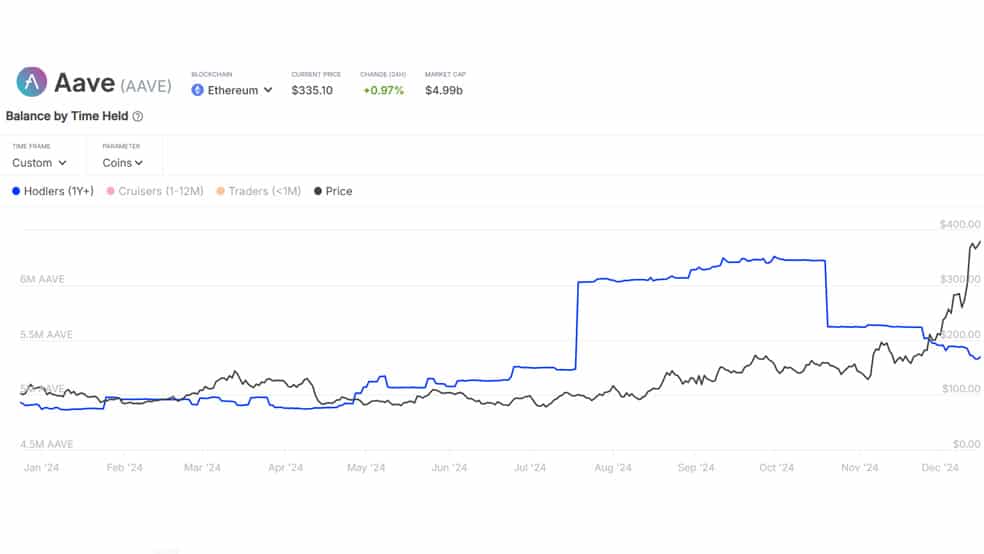This screenshot has width=984, height=554.
Task: Click the Jan '24 axis label
Action: 41,467
